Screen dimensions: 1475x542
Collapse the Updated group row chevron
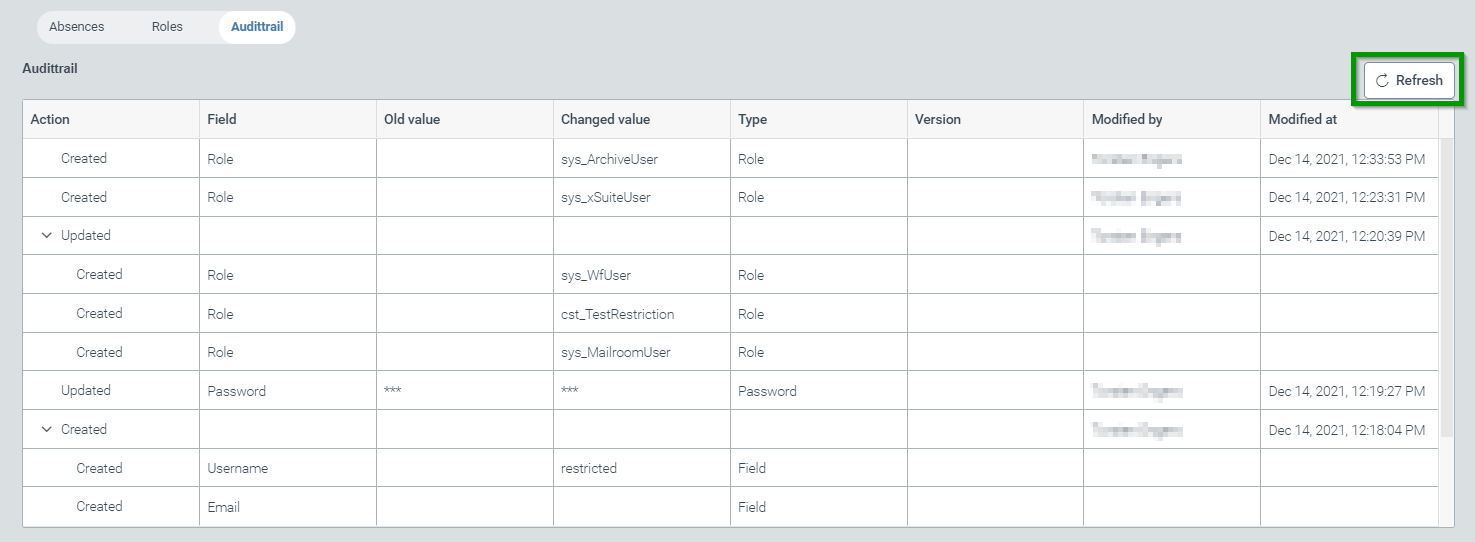click(46, 236)
